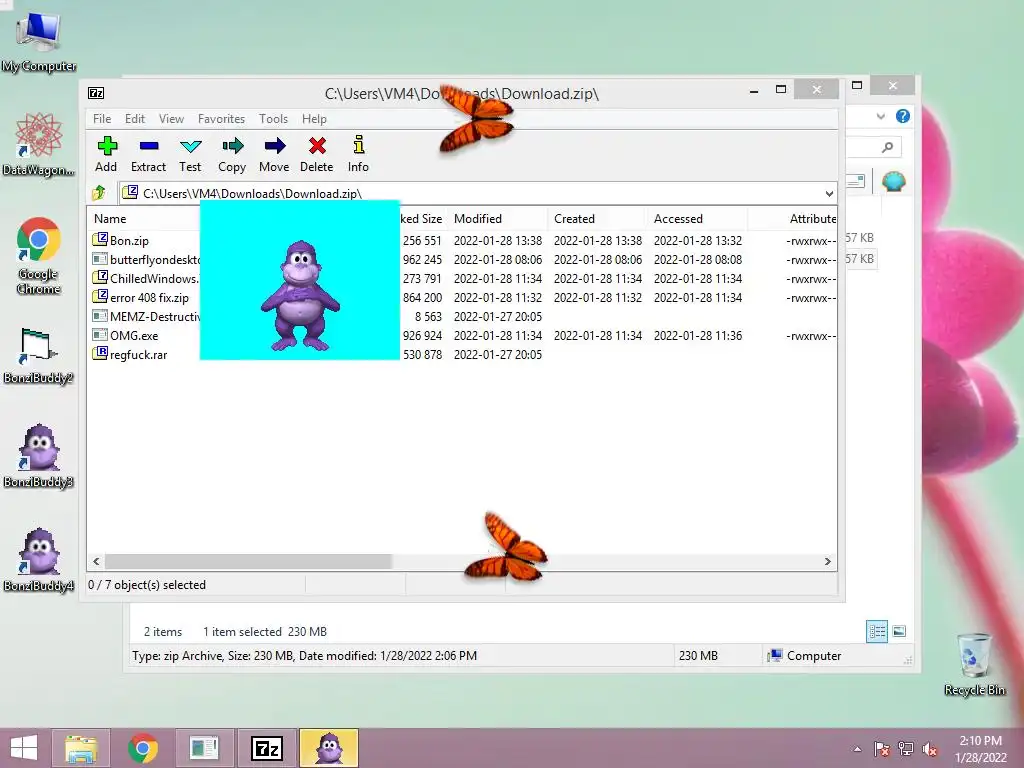This screenshot has height=768, width=1024.
Task: Open BonziBuddy3 desktop shortcut
Action: [x=39, y=456]
